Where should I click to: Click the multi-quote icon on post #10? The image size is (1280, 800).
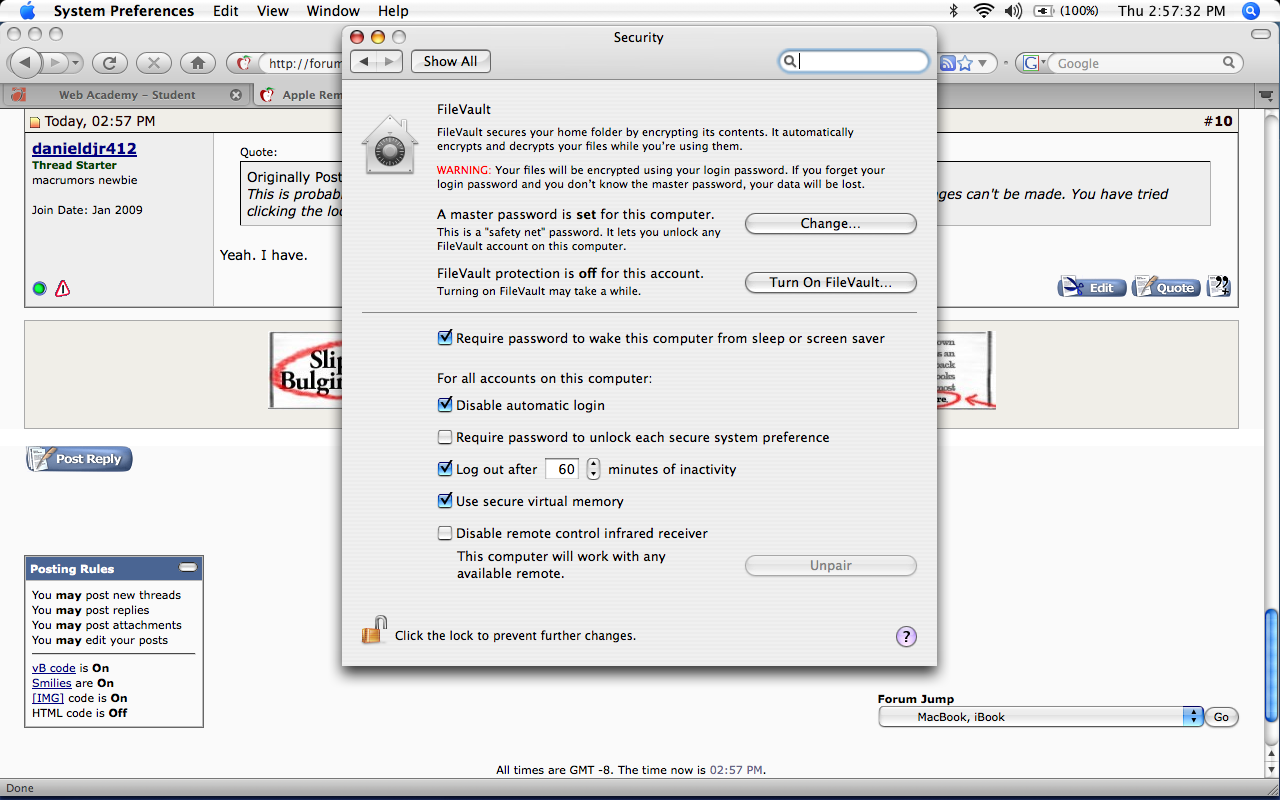click(1219, 287)
